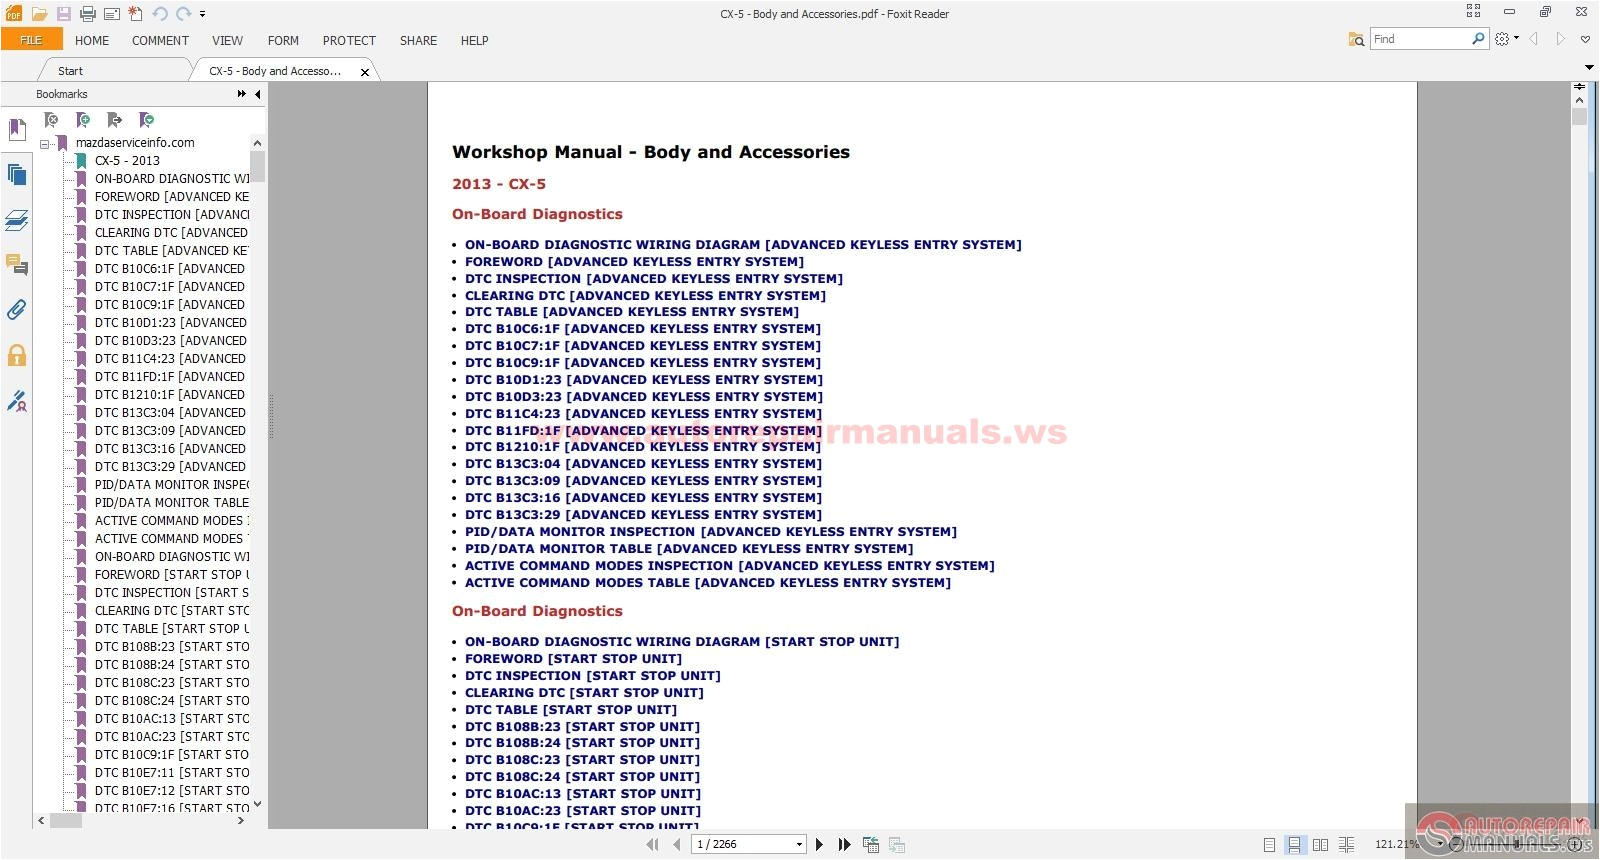Click the add new bookmark icon

point(83,120)
